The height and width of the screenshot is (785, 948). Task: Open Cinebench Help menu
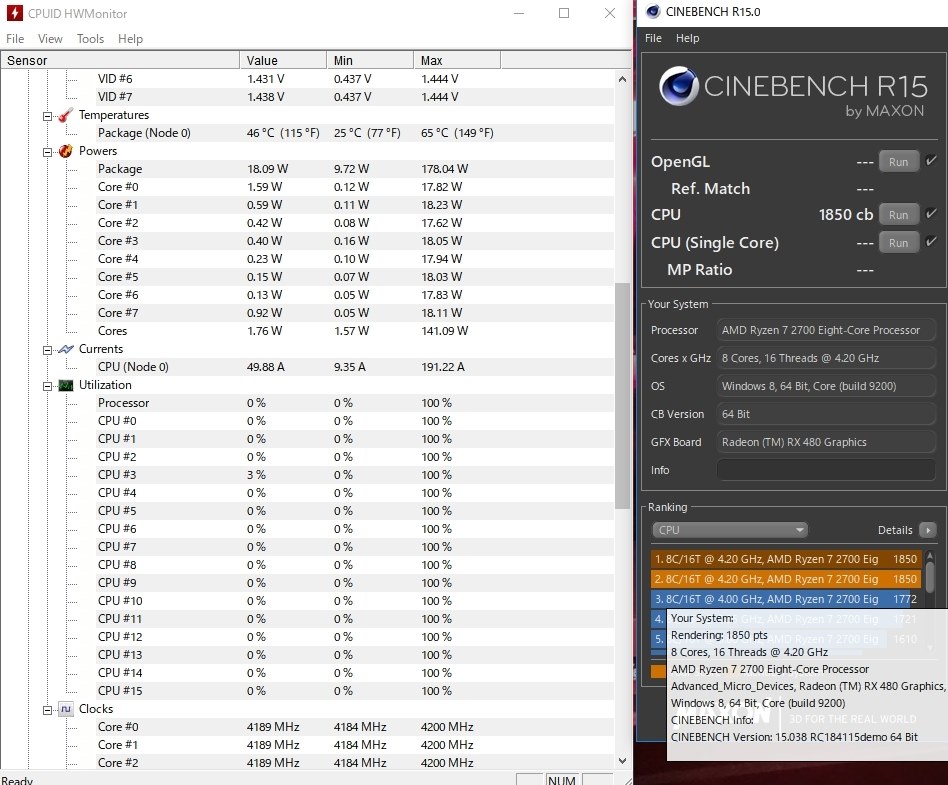687,38
